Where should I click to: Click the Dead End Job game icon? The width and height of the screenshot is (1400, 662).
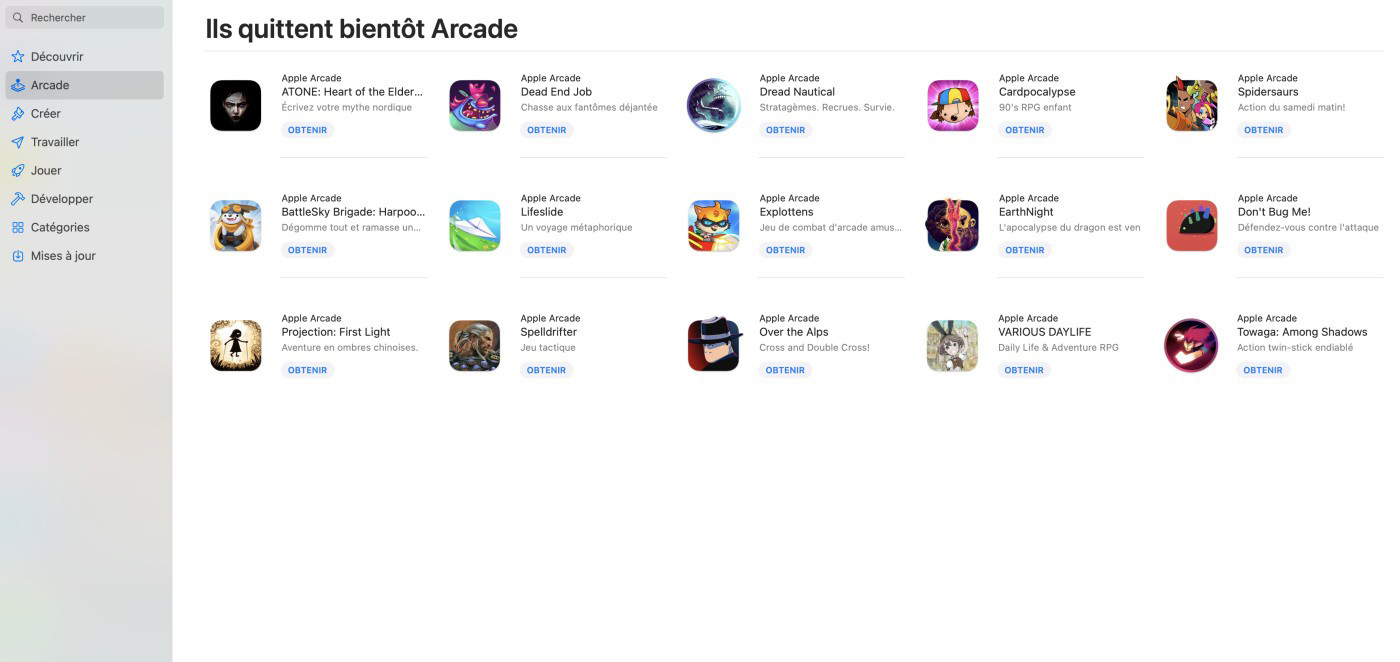pyautogui.click(x=475, y=105)
